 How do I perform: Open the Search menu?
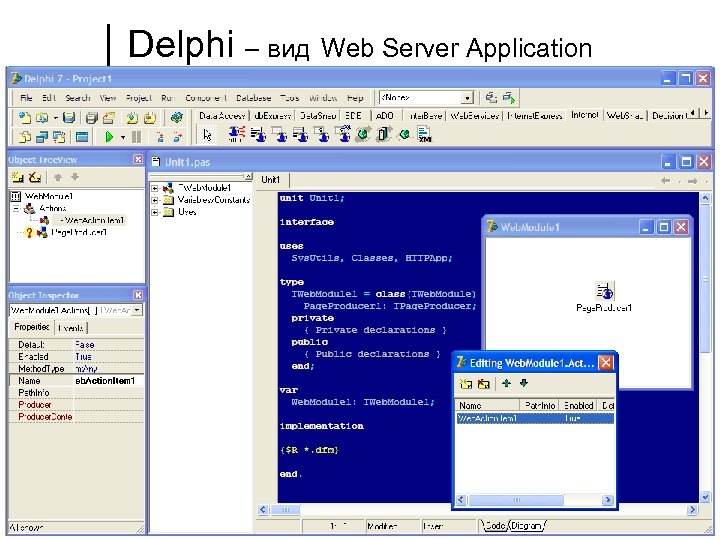click(78, 98)
